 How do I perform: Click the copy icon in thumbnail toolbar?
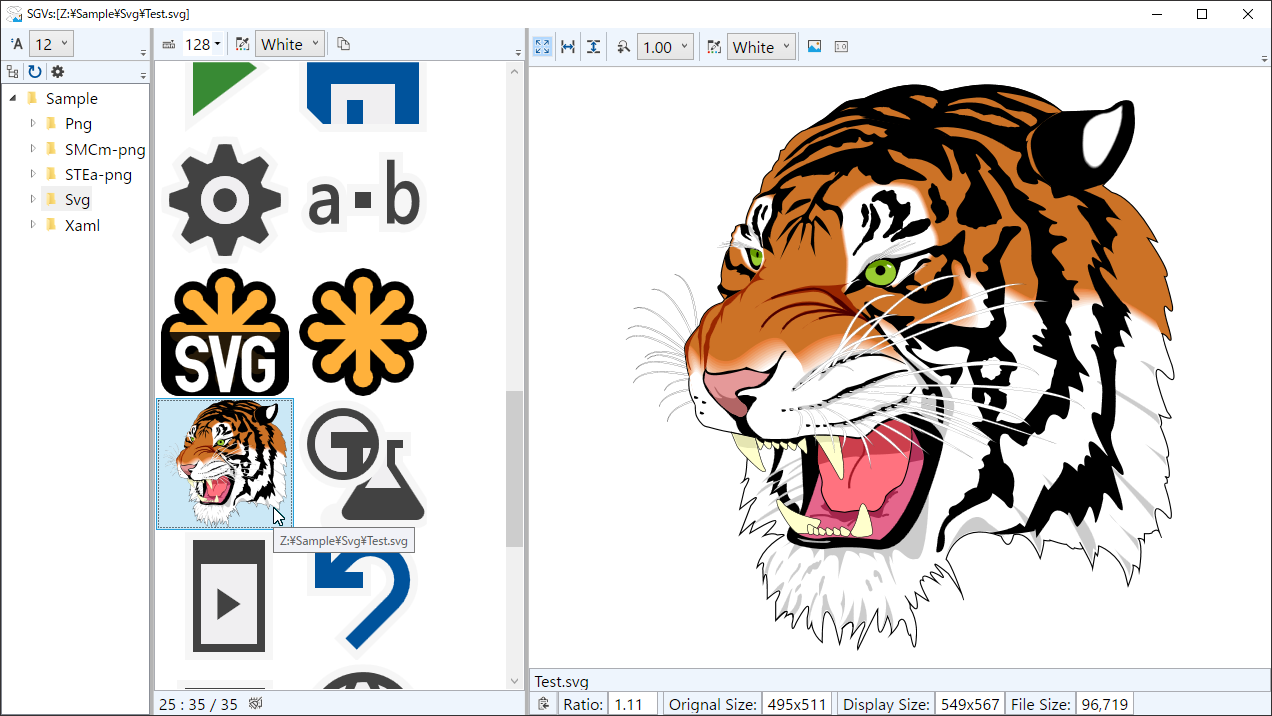click(343, 44)
